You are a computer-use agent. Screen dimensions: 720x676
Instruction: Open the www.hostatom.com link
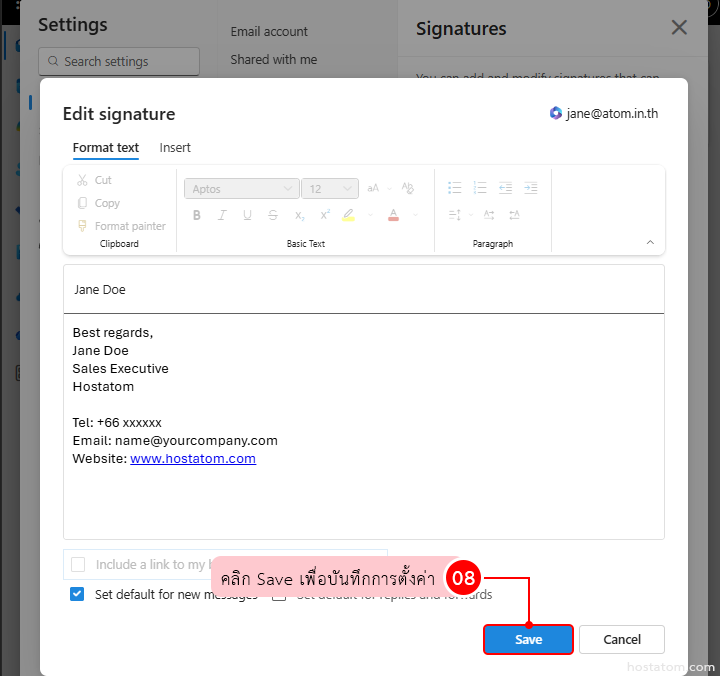193,459
